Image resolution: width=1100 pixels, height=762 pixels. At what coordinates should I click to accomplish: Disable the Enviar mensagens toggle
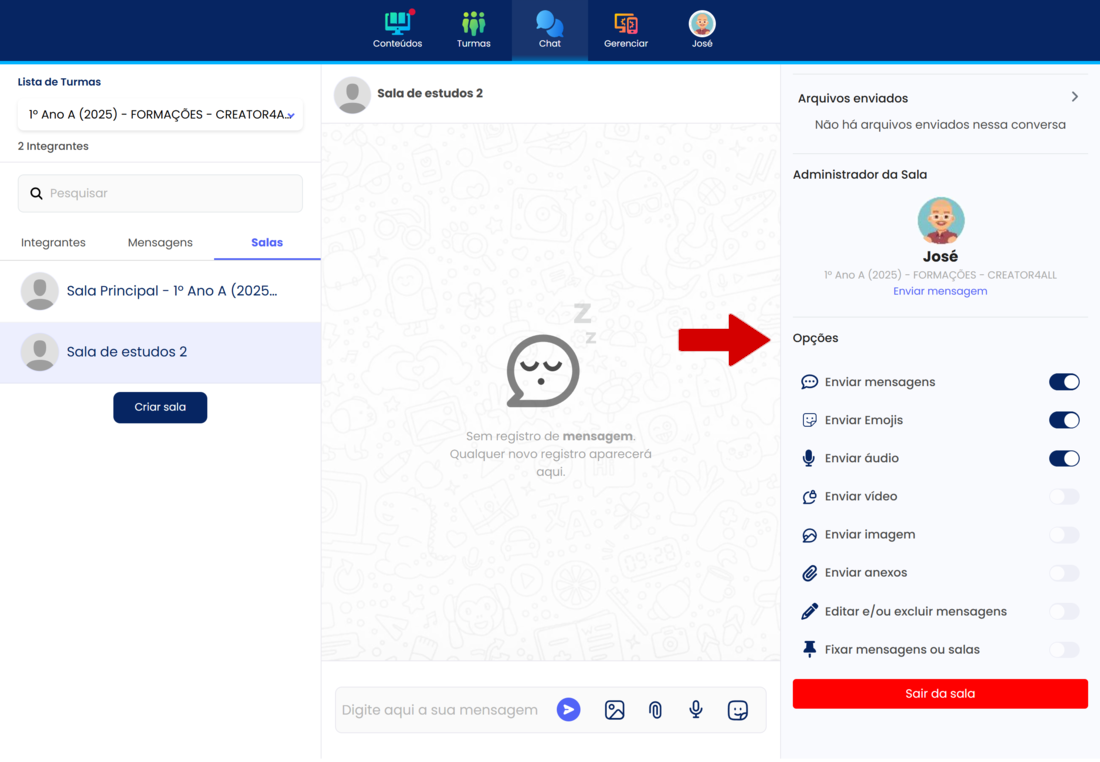[1063, 382]
